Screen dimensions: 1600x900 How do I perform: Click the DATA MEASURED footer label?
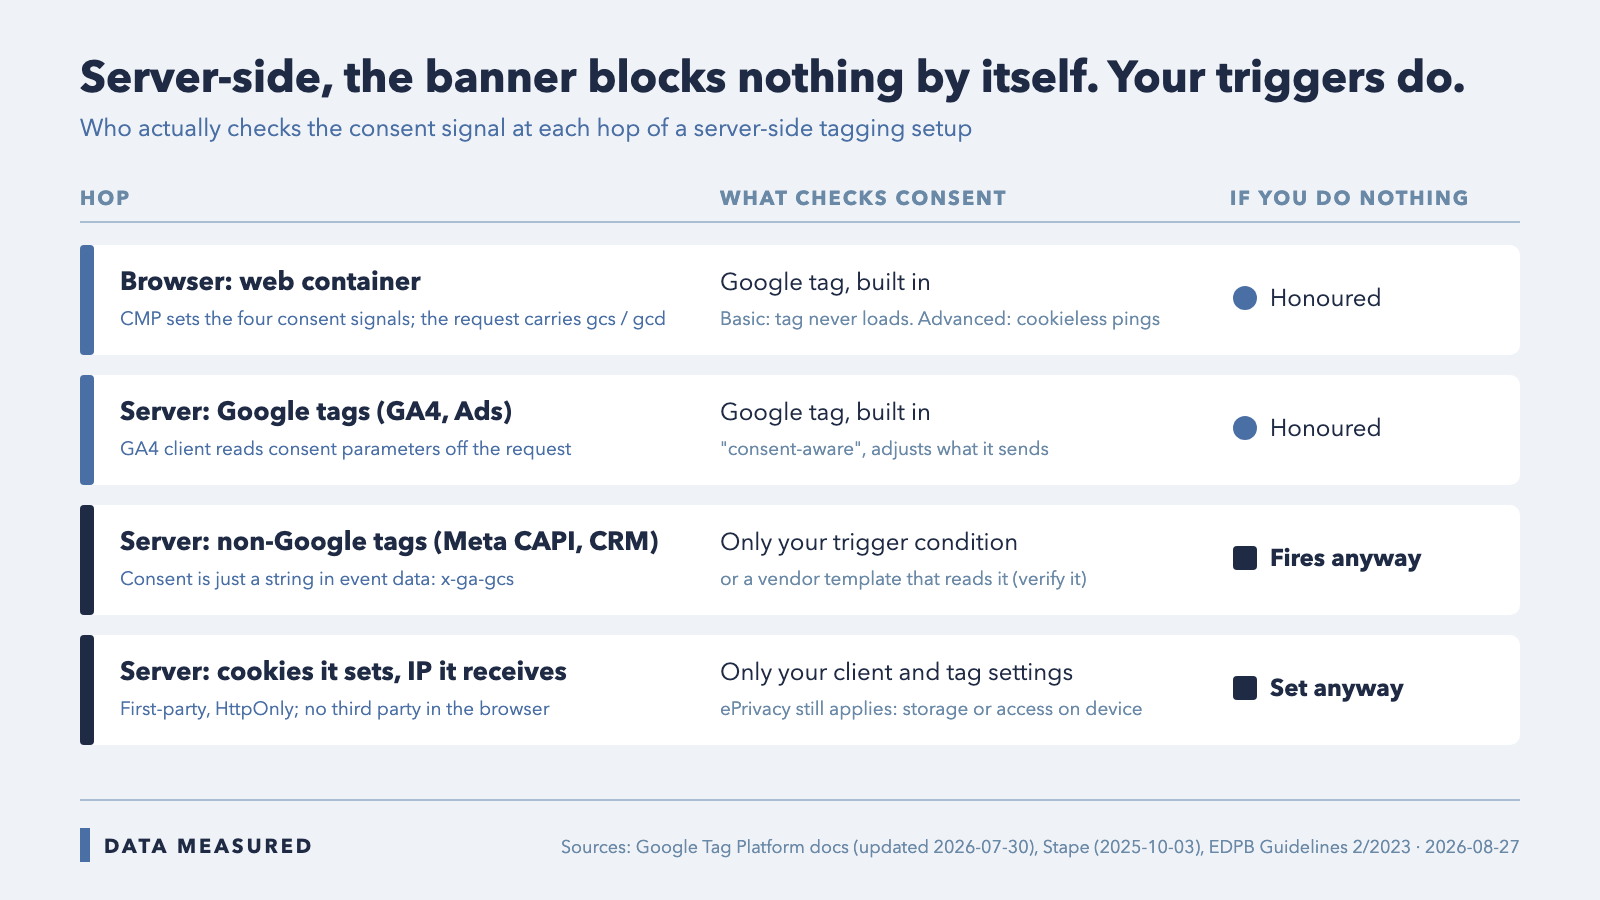tap(208, 846)
